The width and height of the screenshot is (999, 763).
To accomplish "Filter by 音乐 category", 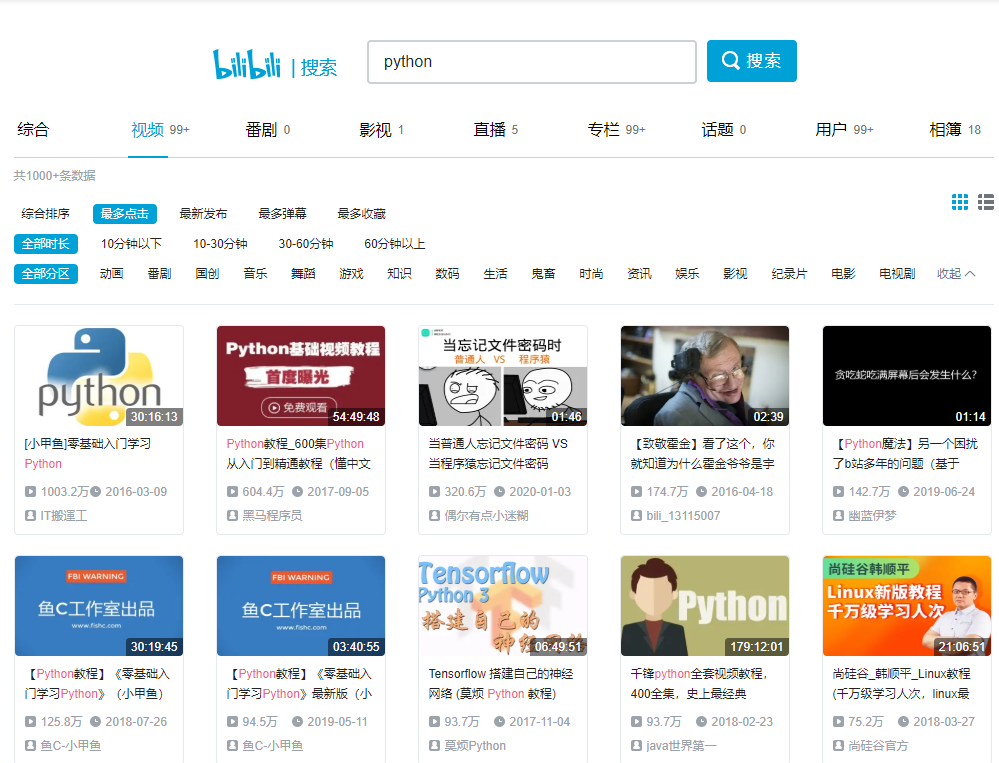I will coord(255,274).
